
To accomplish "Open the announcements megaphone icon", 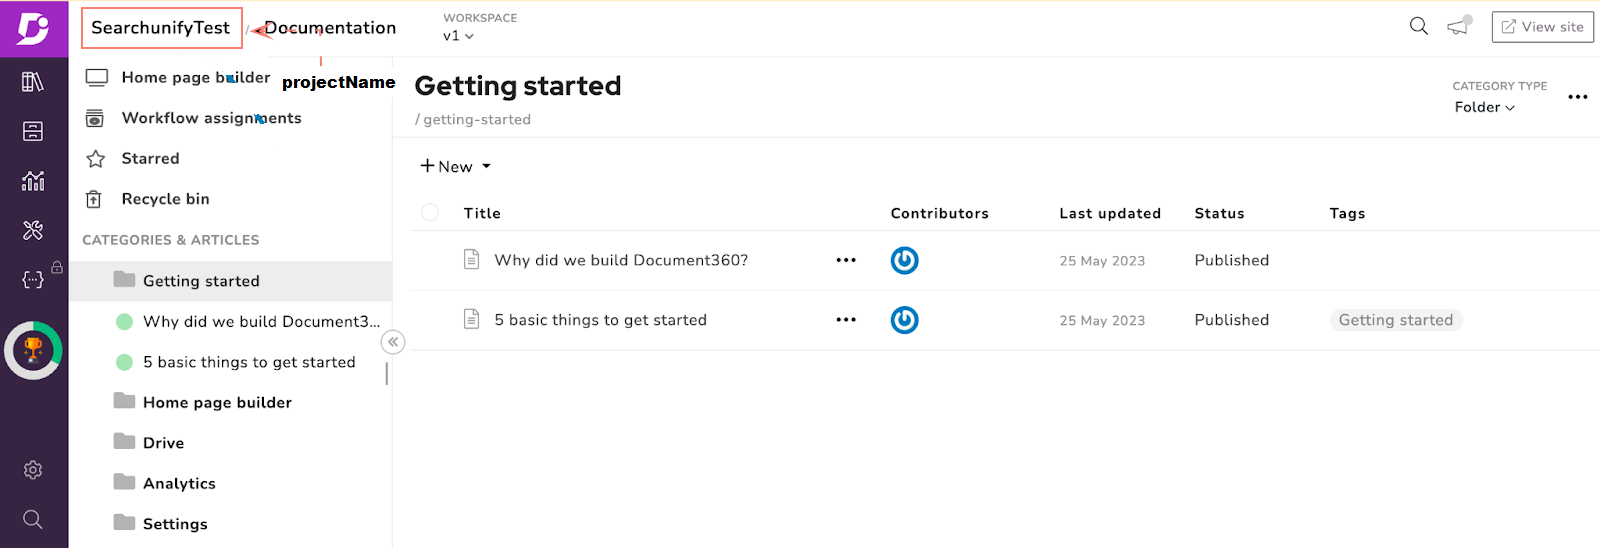I will (x=1458, y=27).
